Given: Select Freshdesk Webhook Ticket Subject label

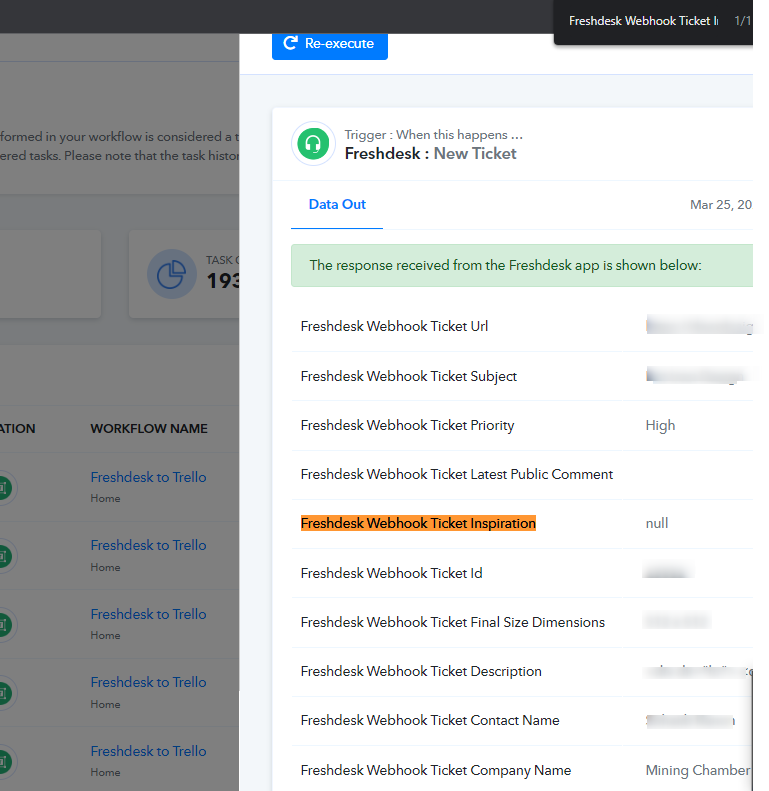Looking at the screenshot, I should pyautogui.click(x=409, y=376).
